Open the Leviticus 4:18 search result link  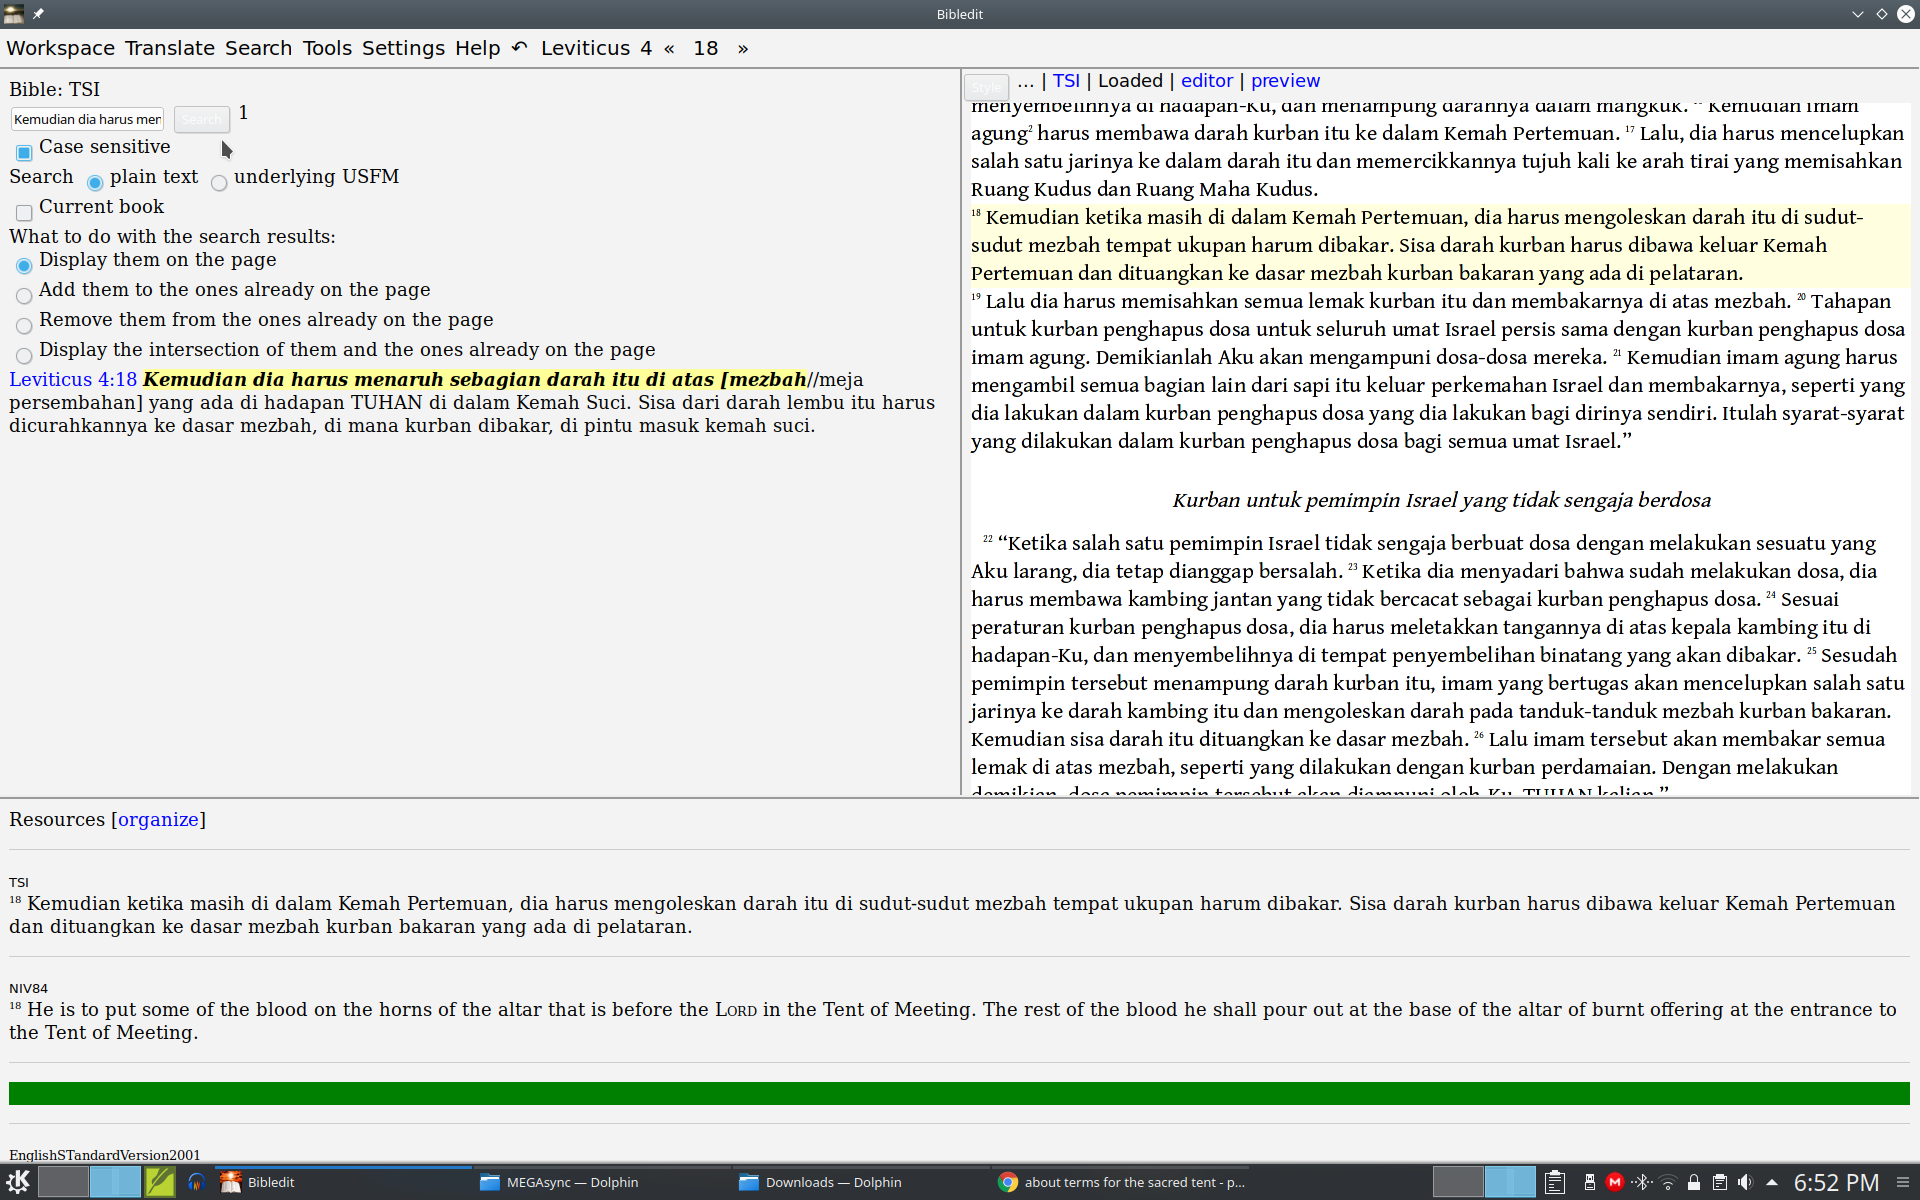tap(73, 380)
